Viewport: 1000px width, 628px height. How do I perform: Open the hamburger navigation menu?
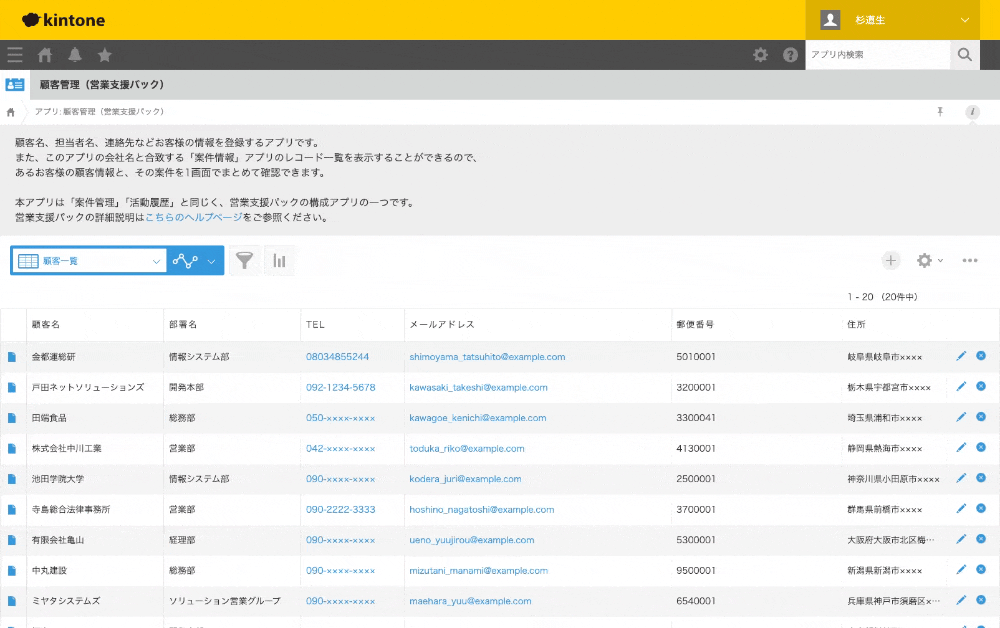(x=14, y=55)
